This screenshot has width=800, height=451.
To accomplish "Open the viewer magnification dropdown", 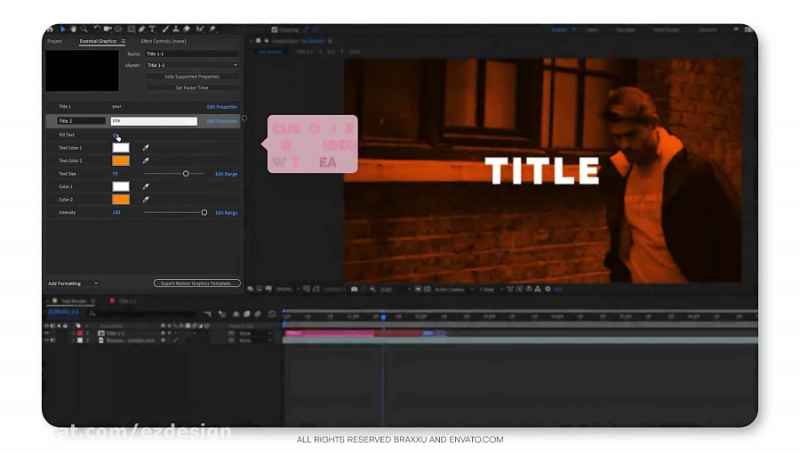I will point(285,289).
